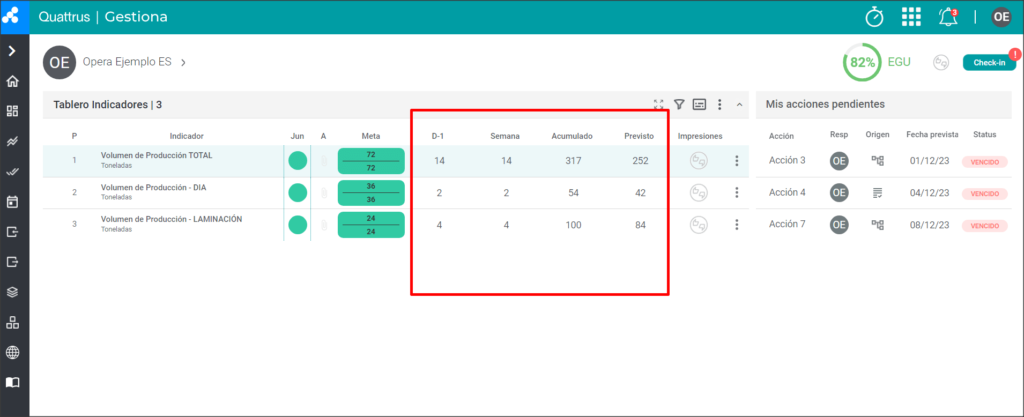Image resolution: width=1024 pixels, height=417 pixels.
Task: Open the Quattrus logo home icon
Action: tap(12, 16)
